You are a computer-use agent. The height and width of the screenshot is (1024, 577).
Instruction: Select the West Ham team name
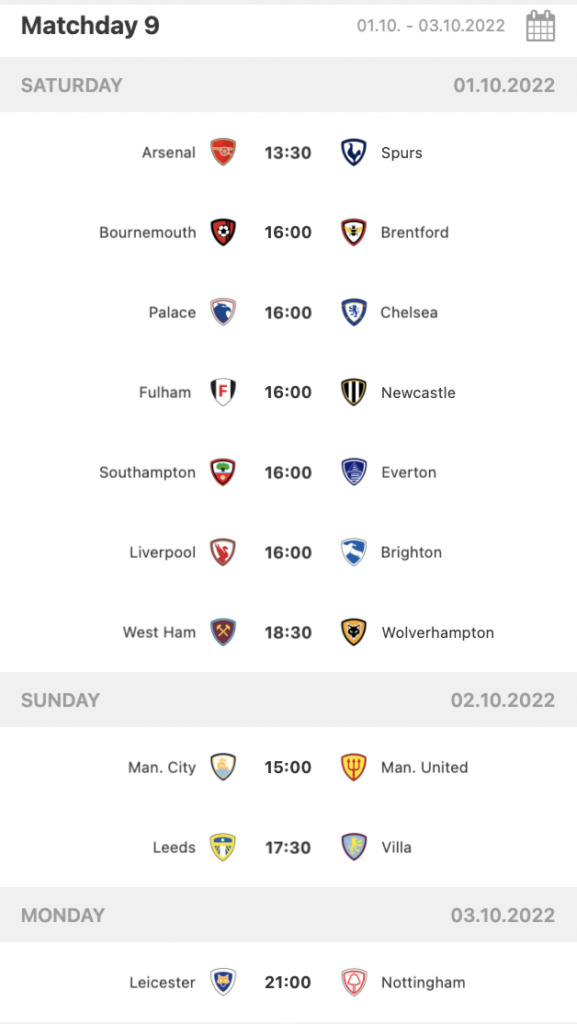[159, 632]
